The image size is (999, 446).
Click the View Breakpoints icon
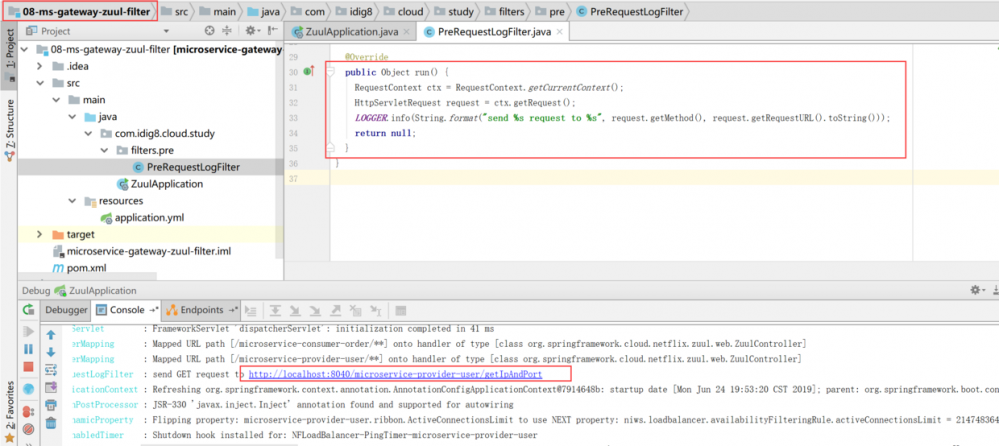click(28, 414)
